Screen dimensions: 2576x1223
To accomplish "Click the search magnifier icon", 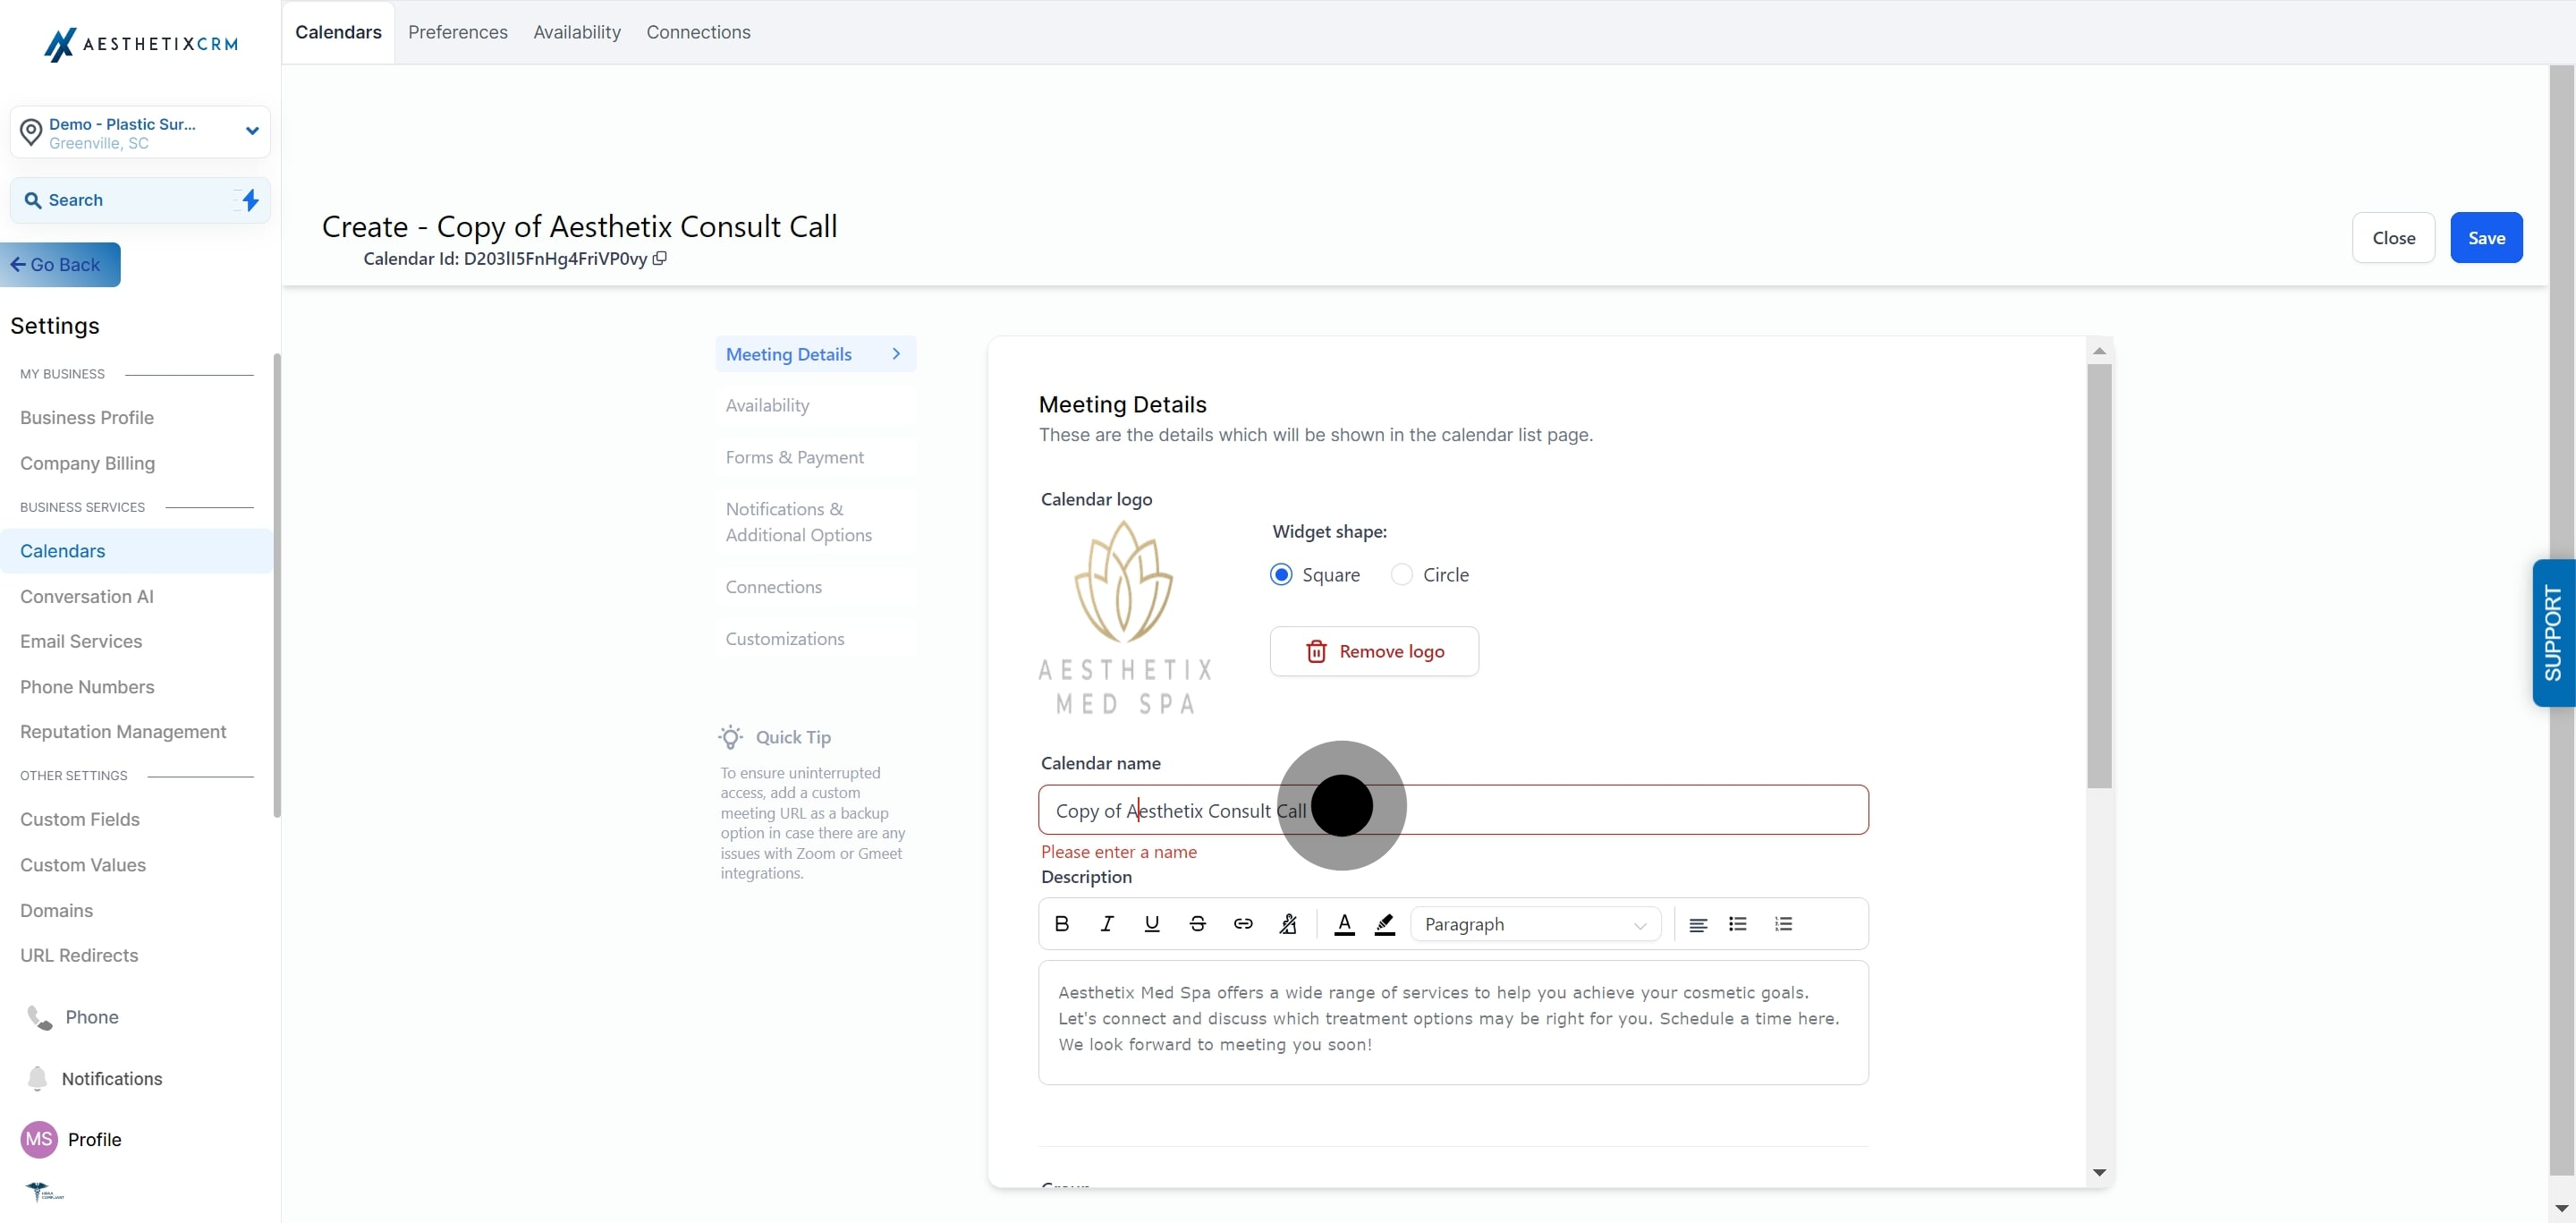I will [33, 200].
